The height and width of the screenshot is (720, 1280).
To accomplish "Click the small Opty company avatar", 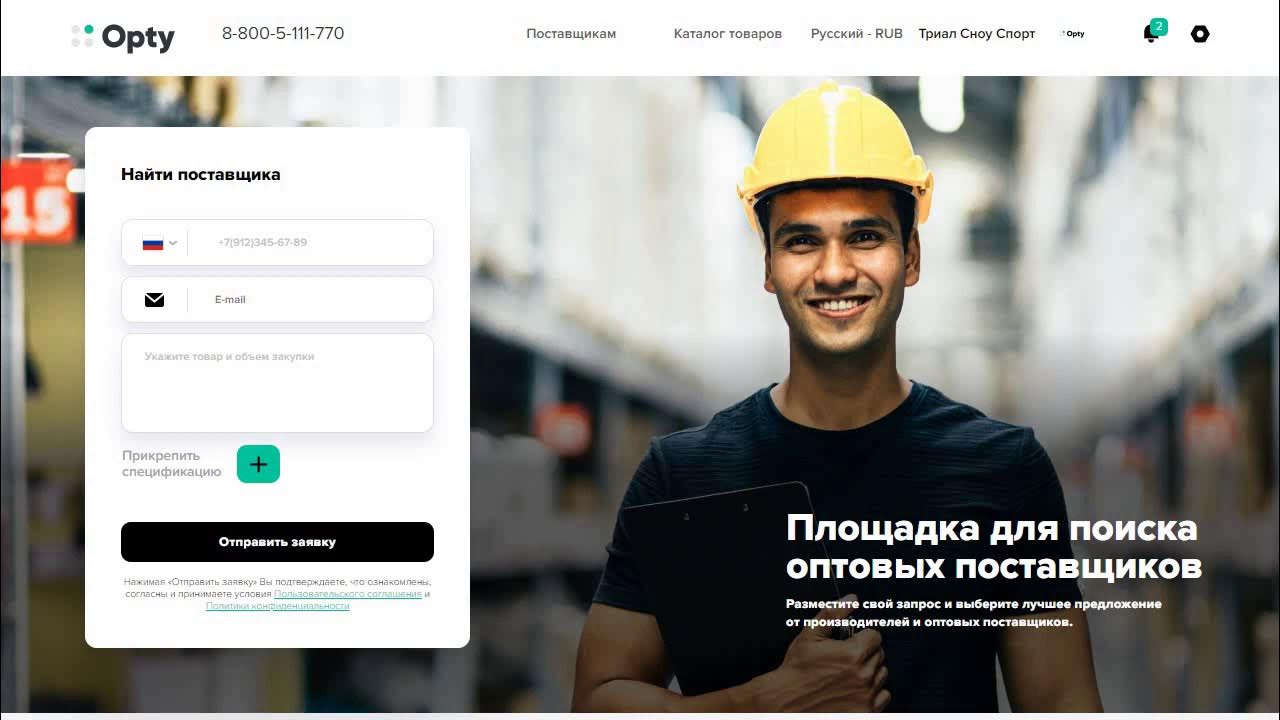I will point(1072,34).
